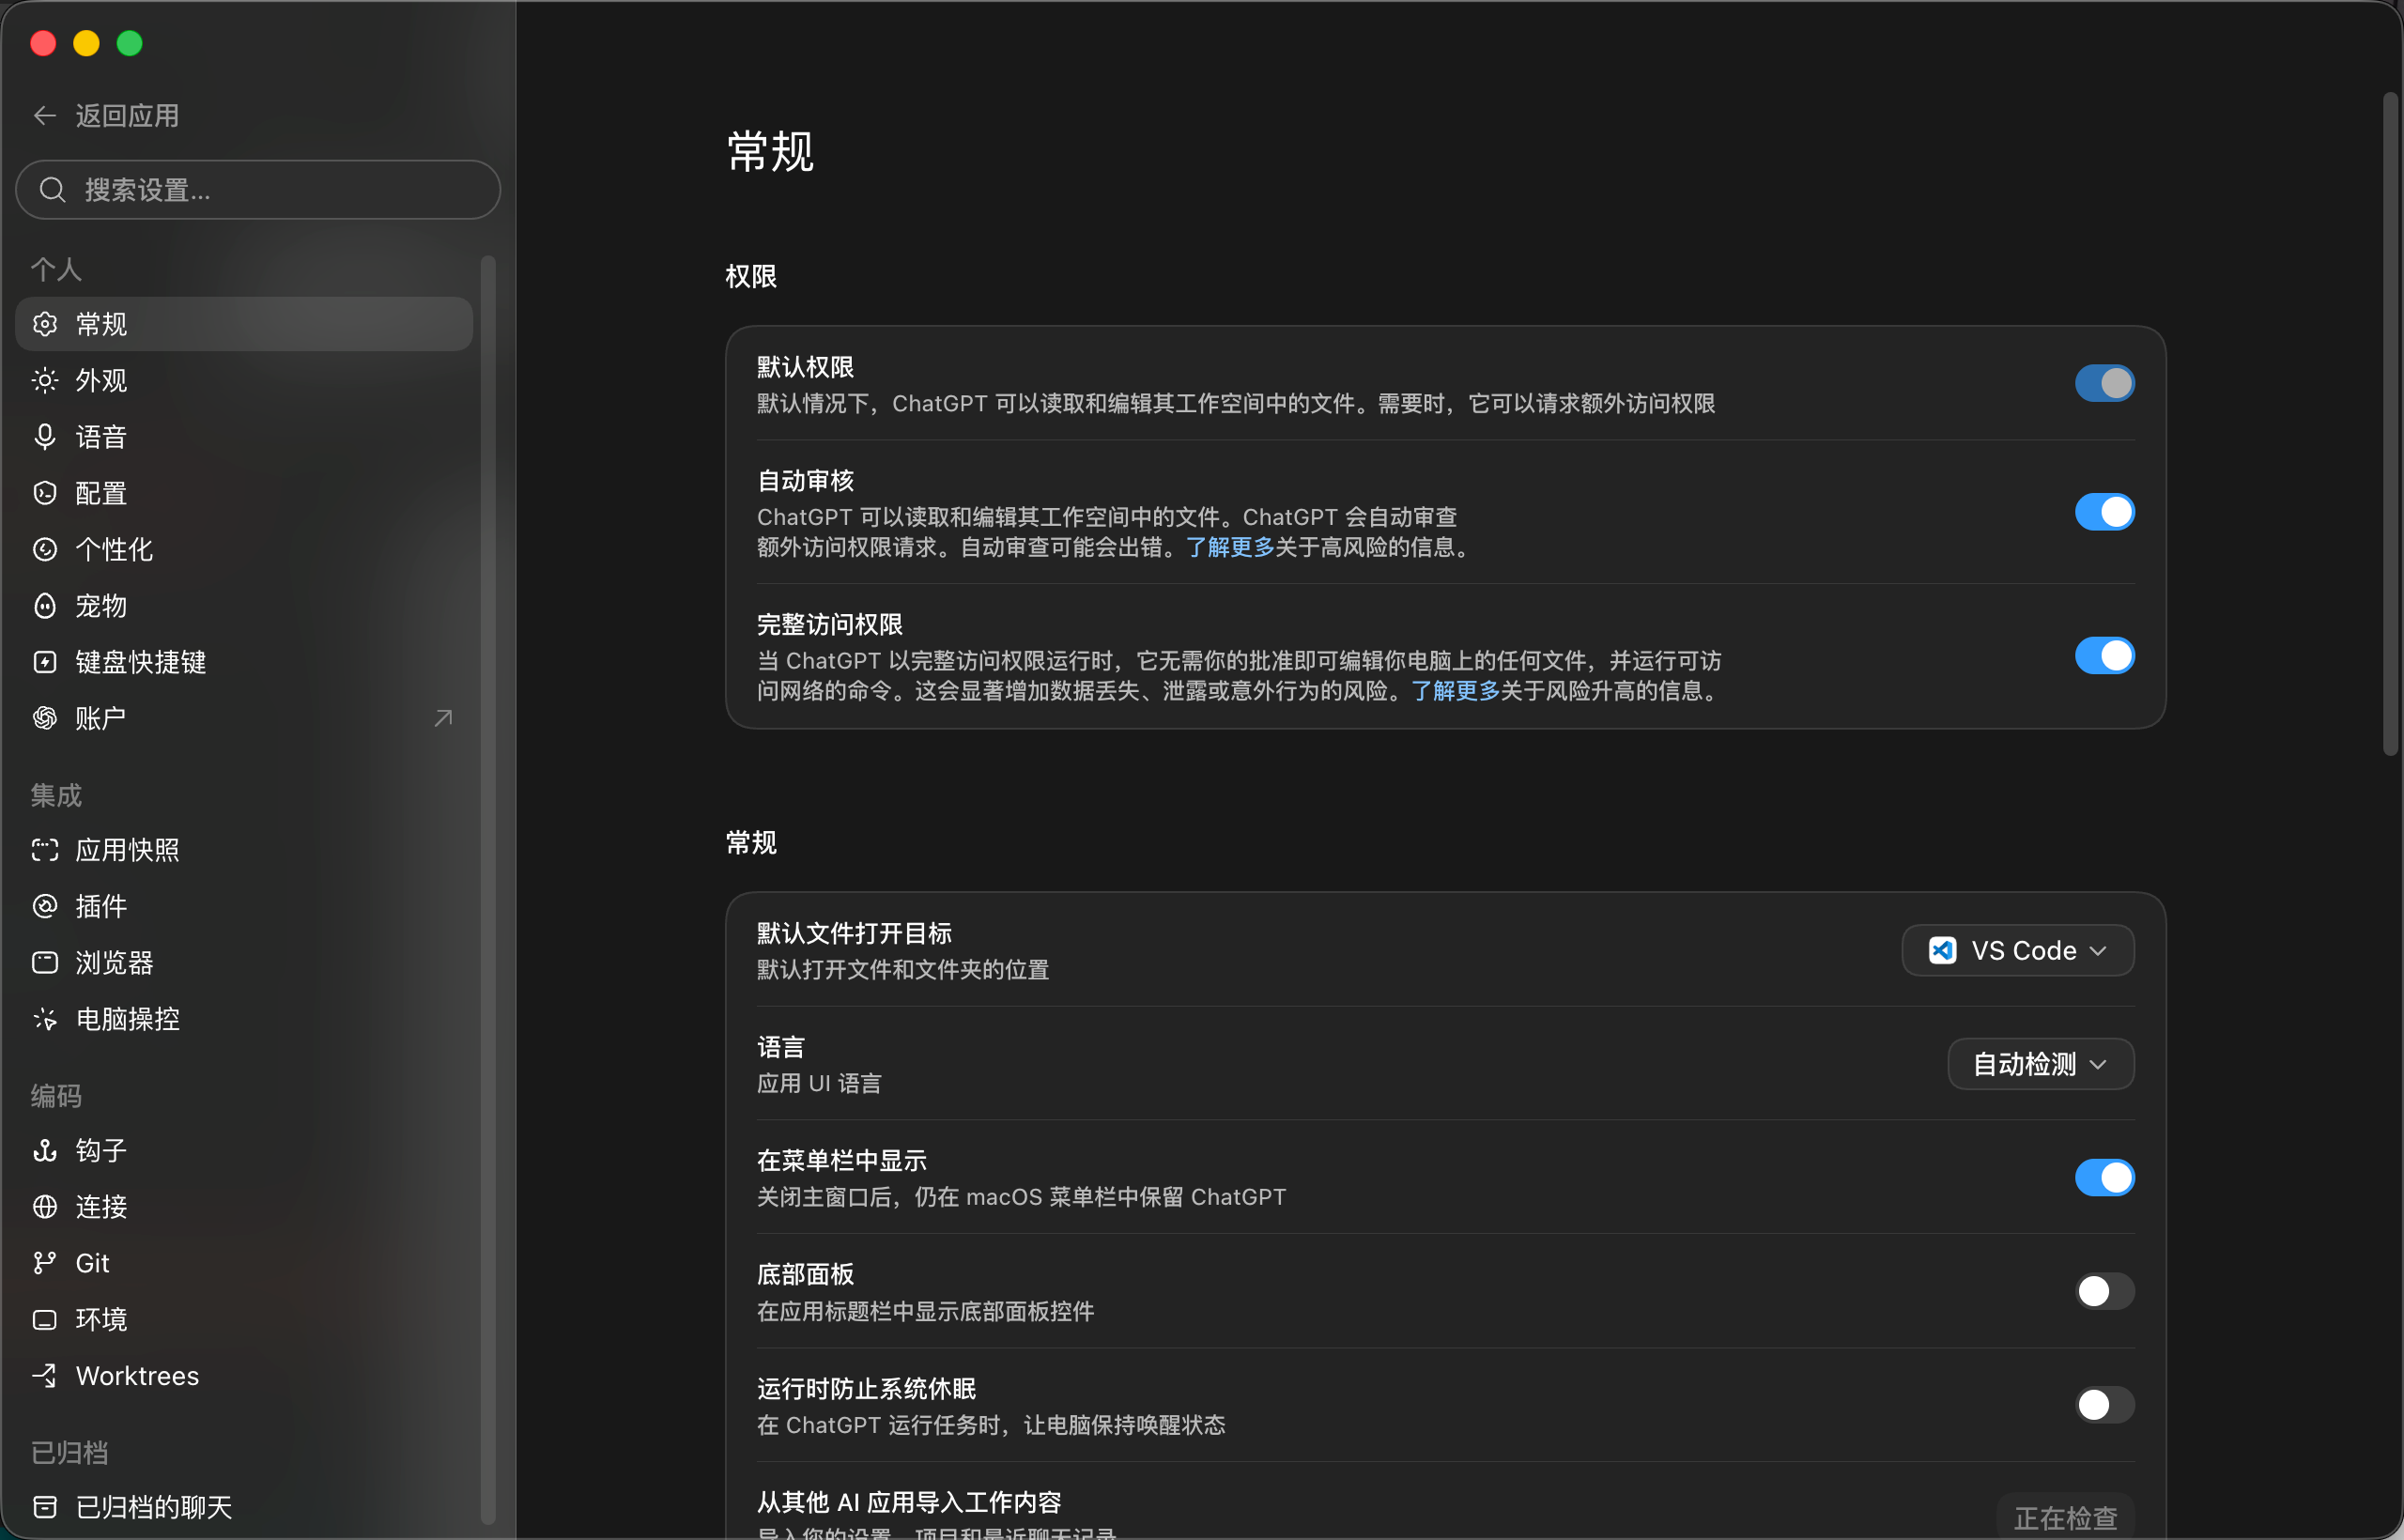
Task: Click the microphone icon for 语音
Action: (45, 437)
